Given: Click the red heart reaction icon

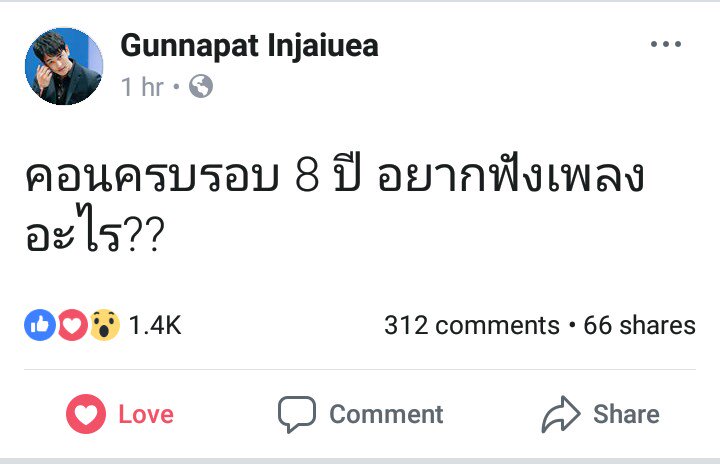Looking at the screenshot, I should (71, 325).
